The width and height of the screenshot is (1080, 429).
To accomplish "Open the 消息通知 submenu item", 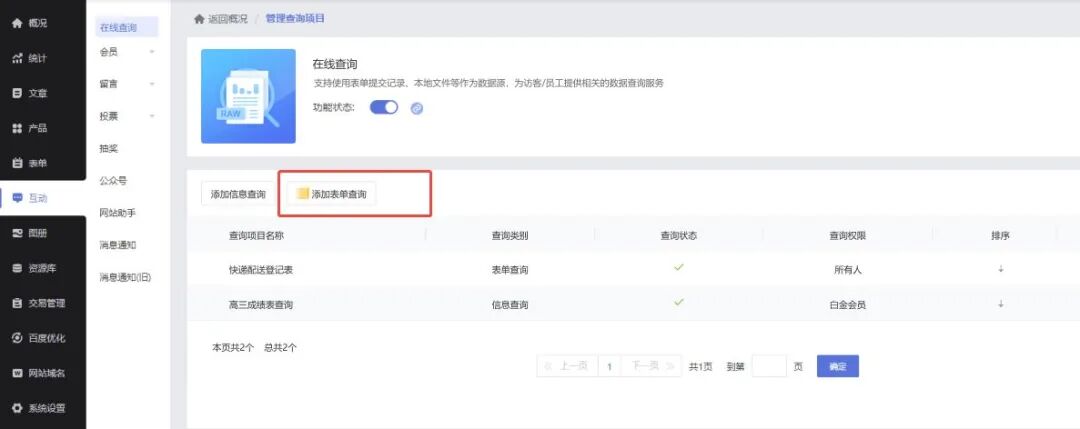I will [x=118, y=245].
